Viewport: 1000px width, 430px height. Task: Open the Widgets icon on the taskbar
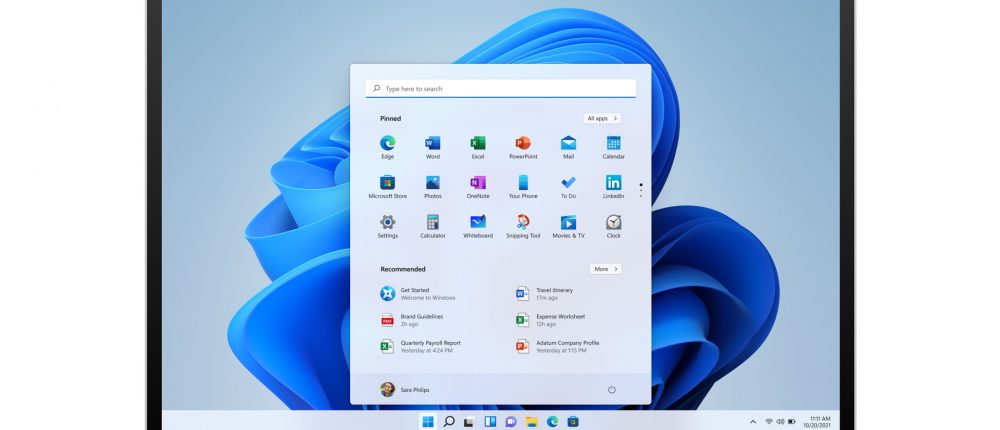tap(490, 421)
